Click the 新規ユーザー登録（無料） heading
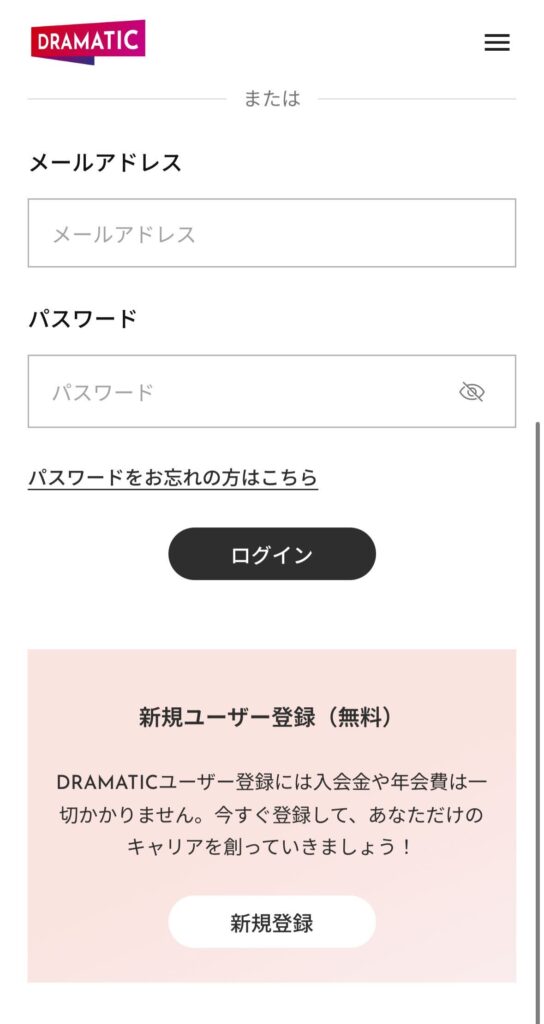The image size is (544, 1024). 267,718
